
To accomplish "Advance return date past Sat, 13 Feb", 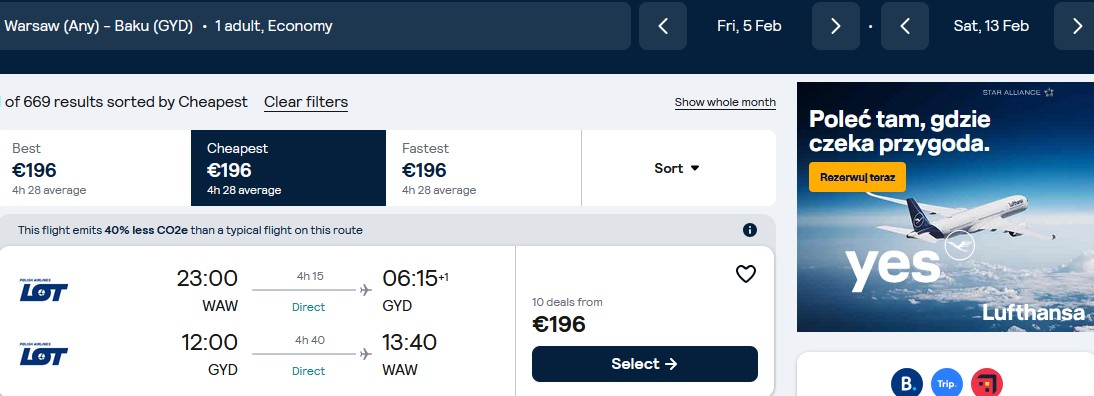I will 1076,26.
